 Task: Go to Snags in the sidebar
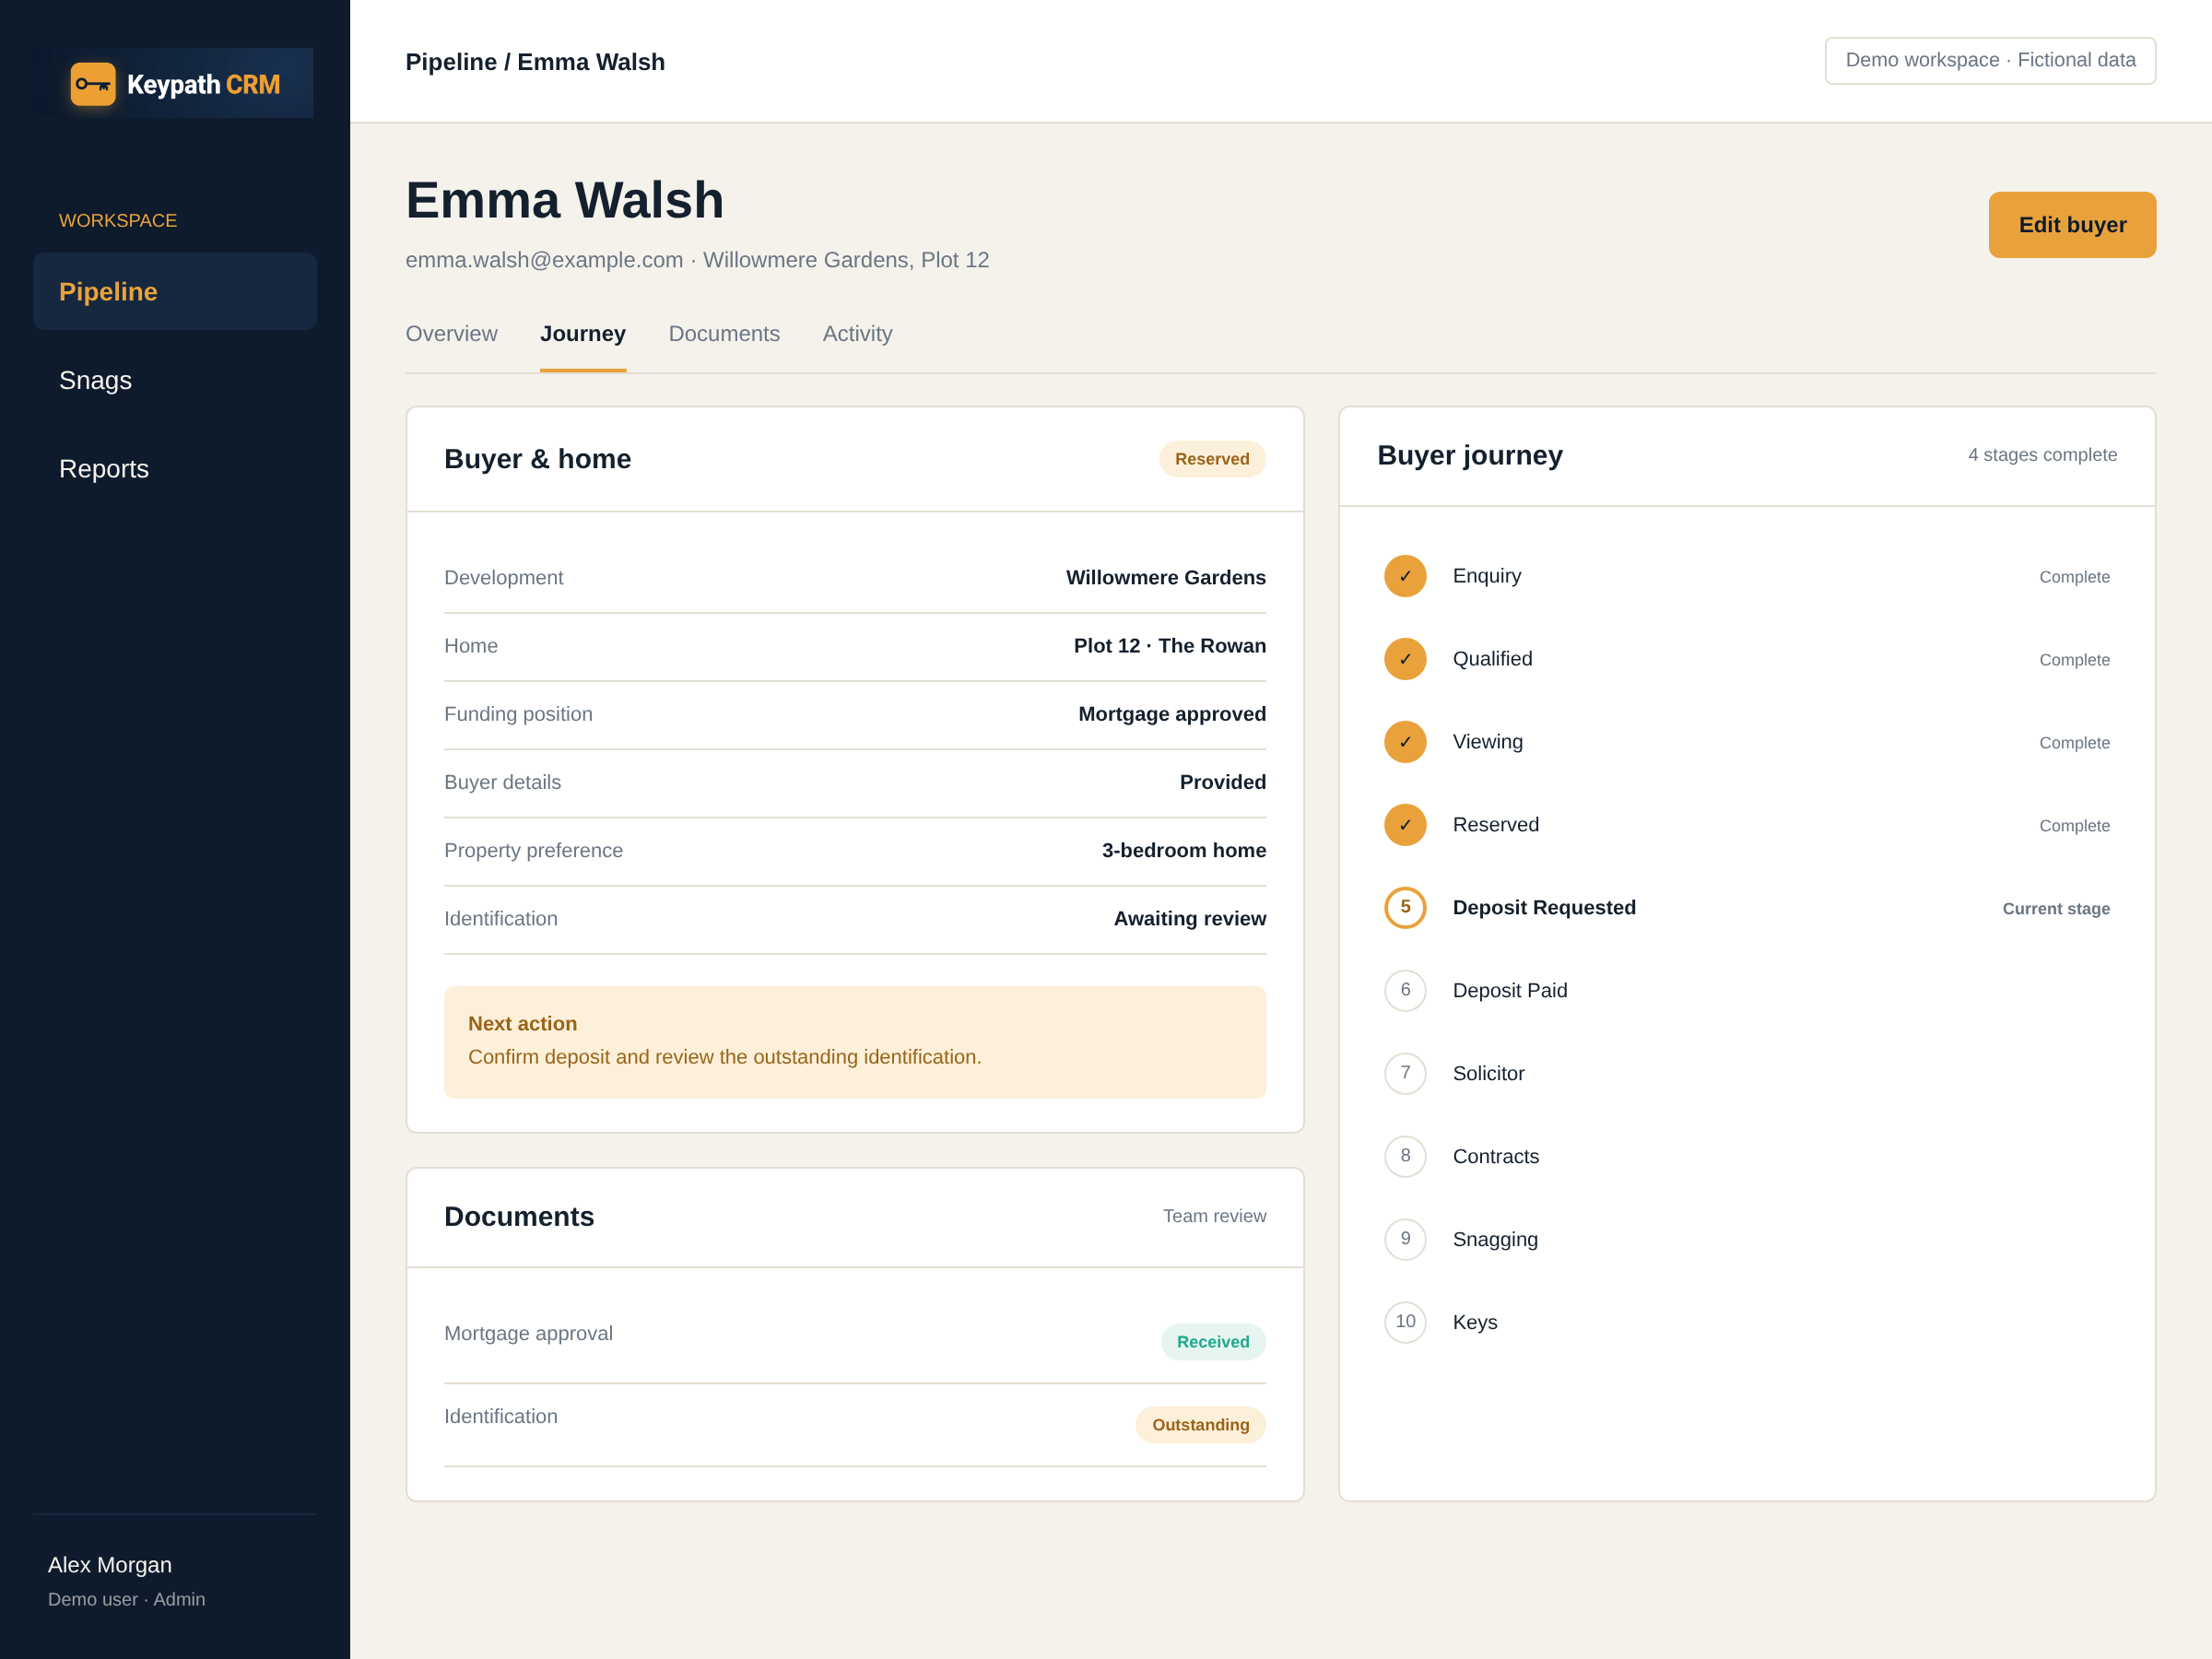[175, 380]
